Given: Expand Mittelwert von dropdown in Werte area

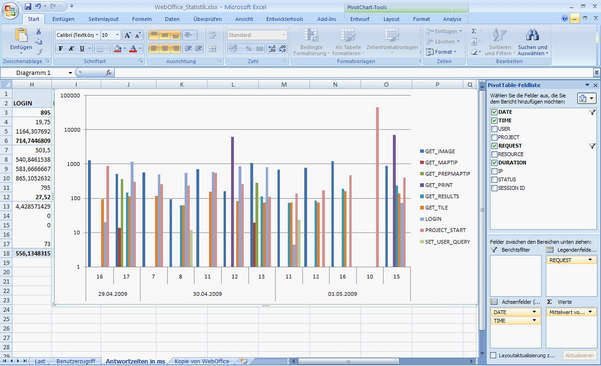Looking at the screenshot, I should 590,312.
